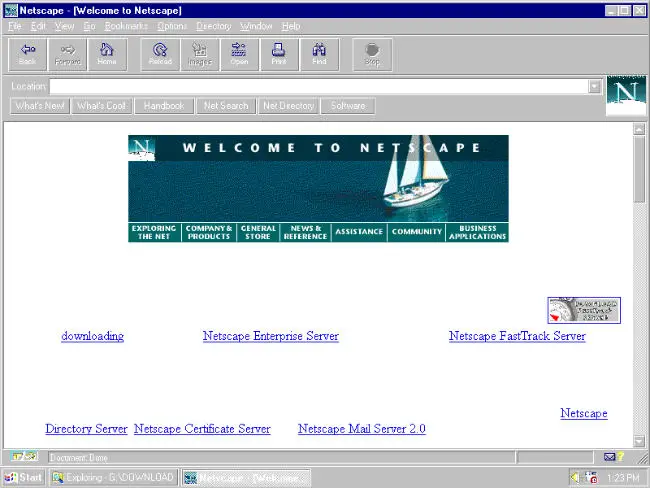Go to the Home page icon
This screenshot has height=488, width=650.
[x=107, y=55]
